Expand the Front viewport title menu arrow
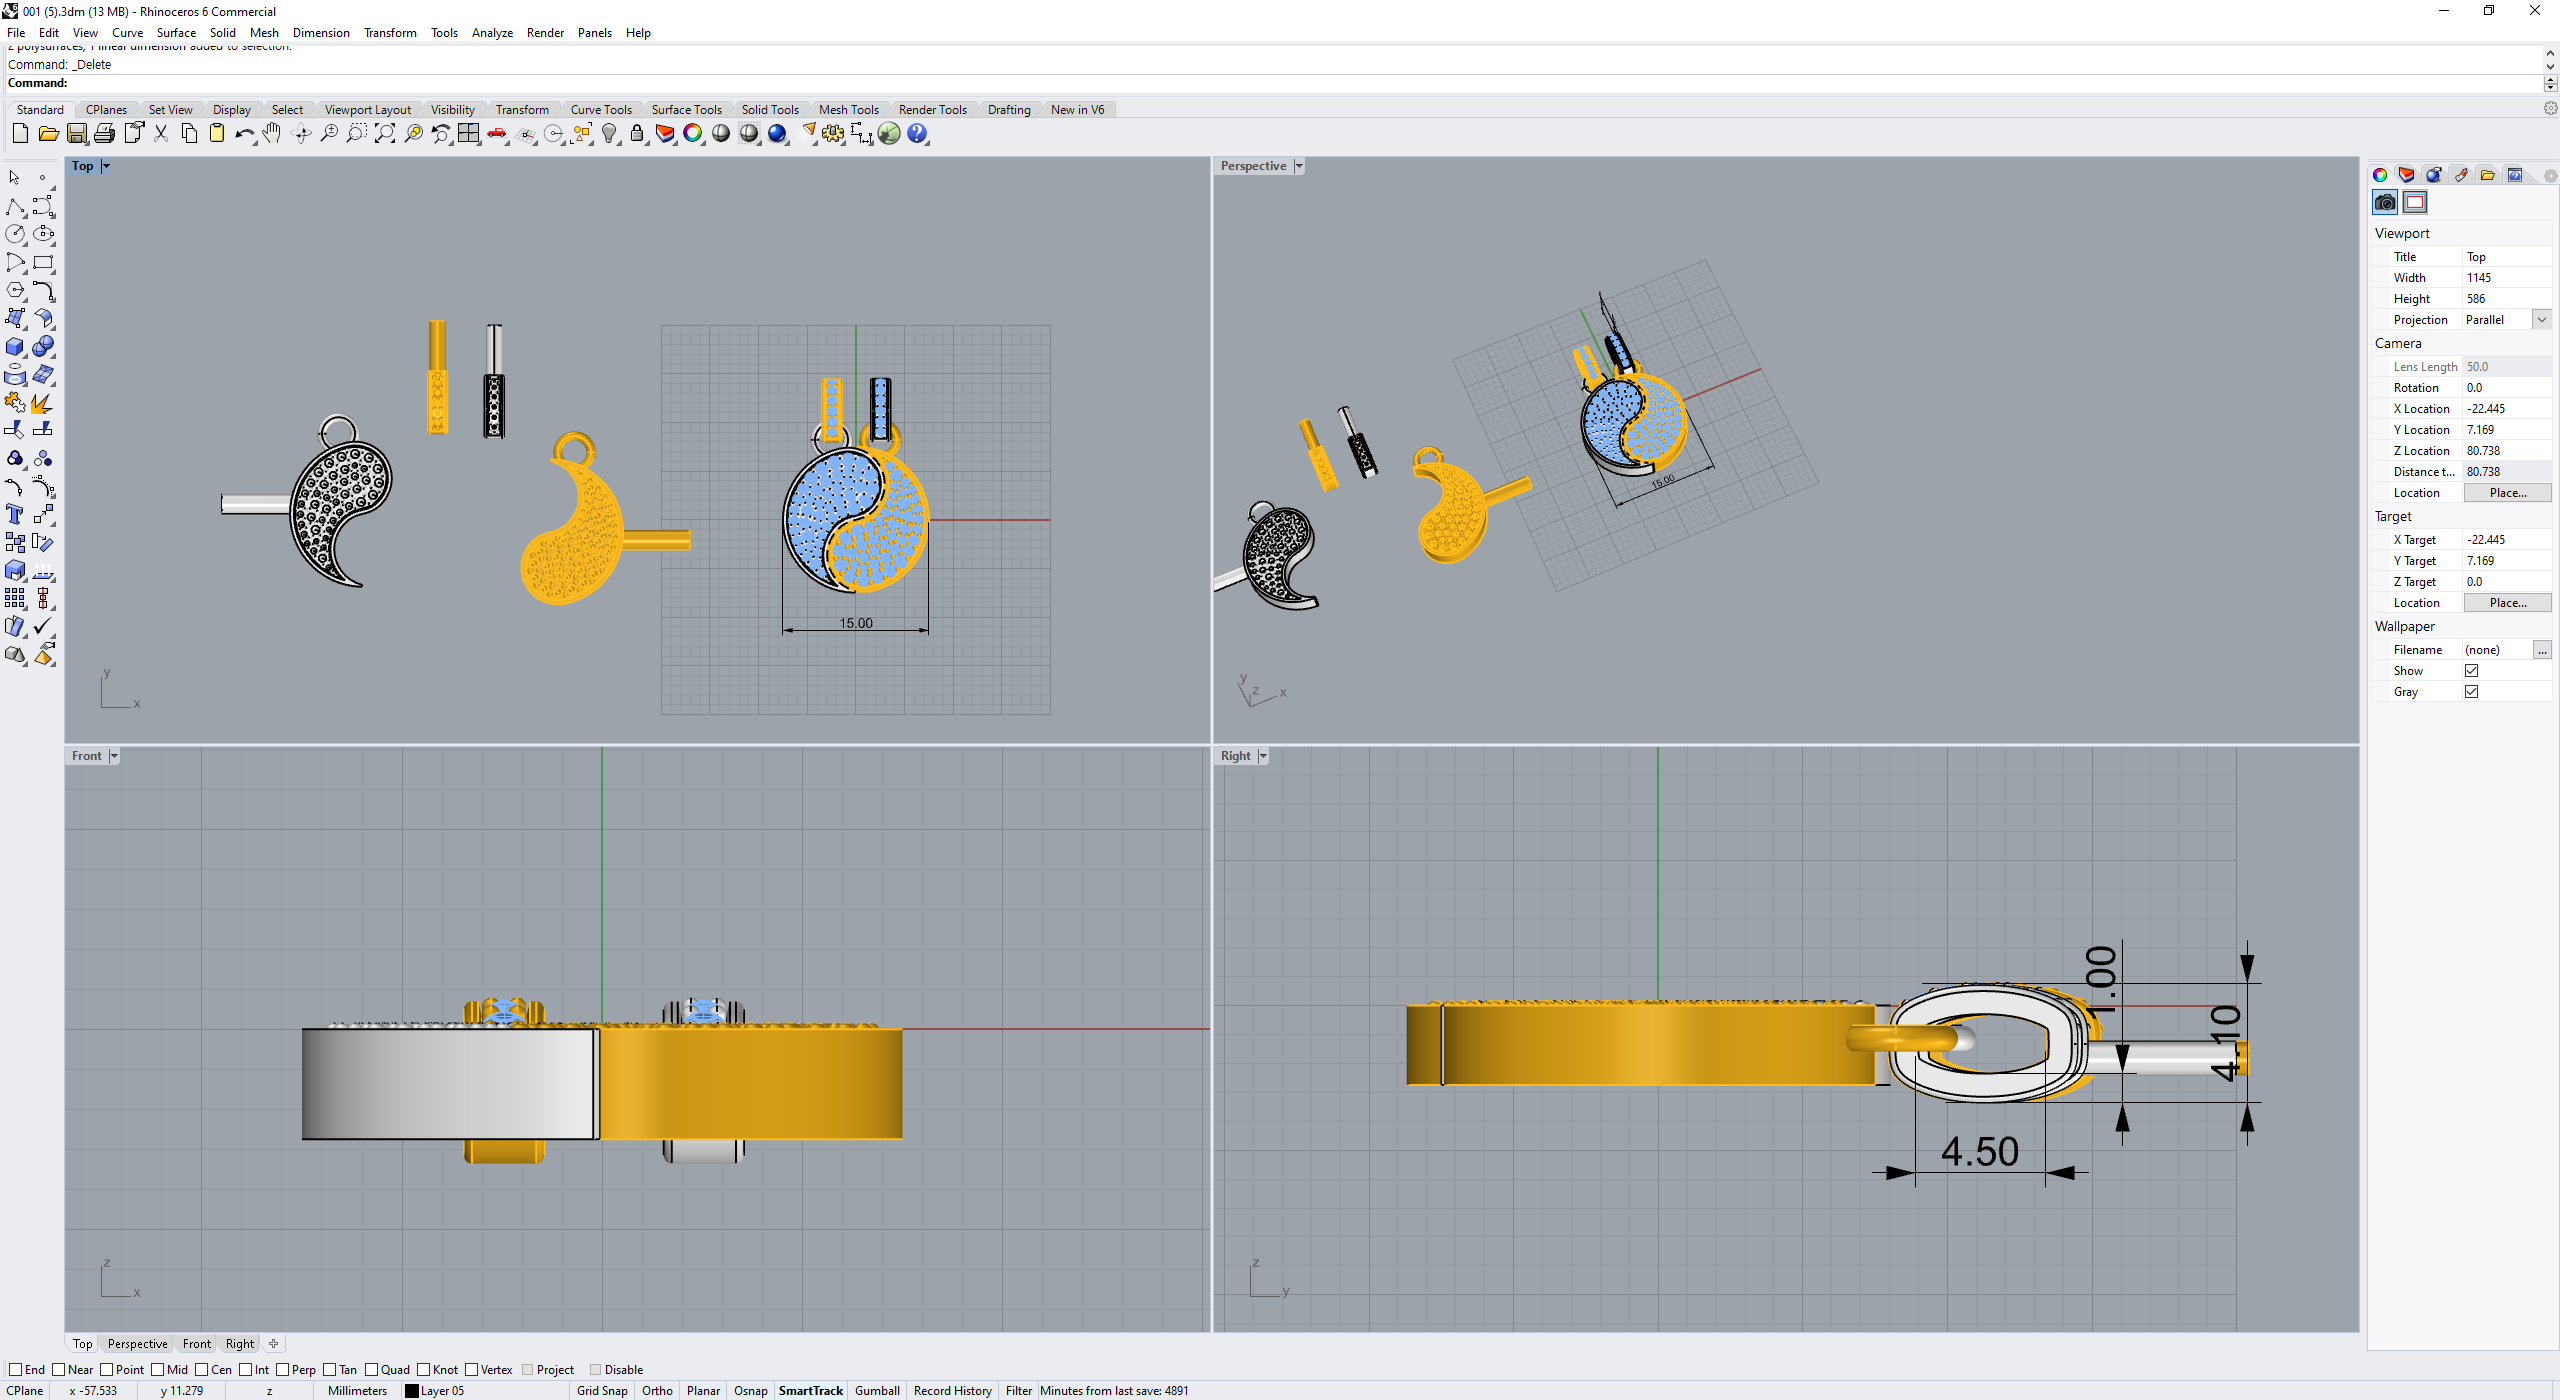Viewport: 2560px width, 1400px height. click(114, 757)
